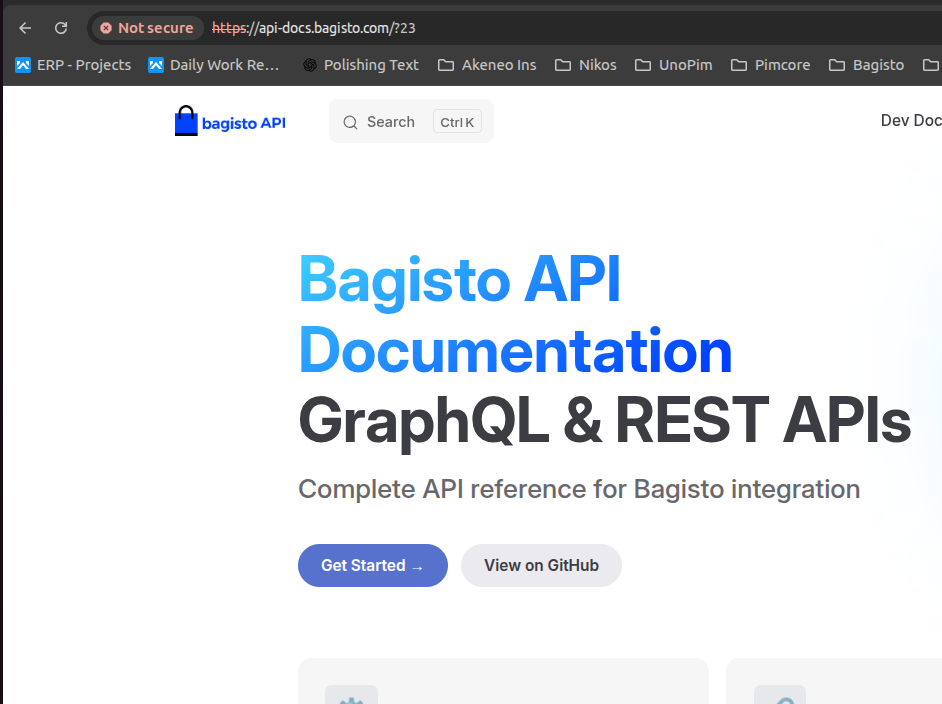Click the magnifying glass search icon
Image resolution: width=942 pixels, height=704 pixels.
pyautogui.click(x=350, y=122)
